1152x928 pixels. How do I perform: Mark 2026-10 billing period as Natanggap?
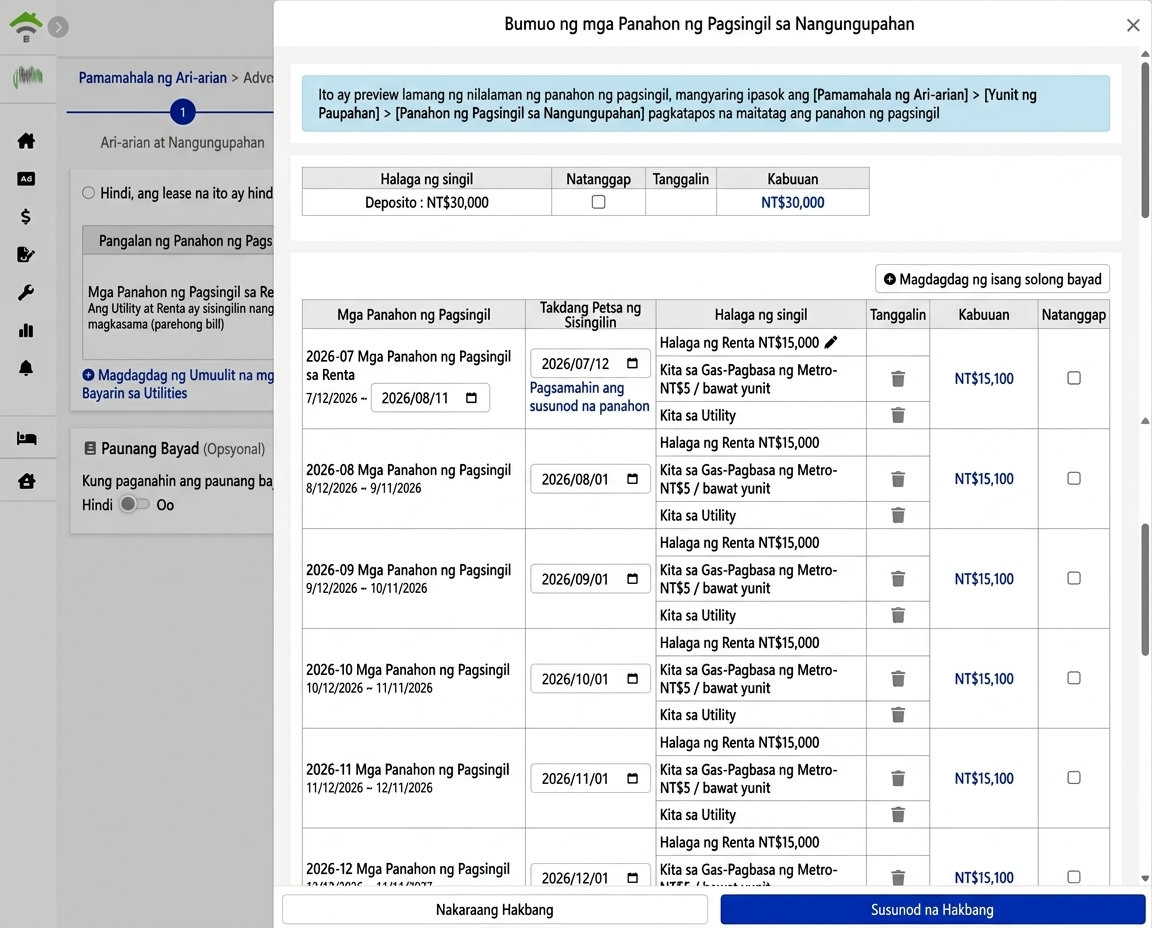pos(1073,678)
